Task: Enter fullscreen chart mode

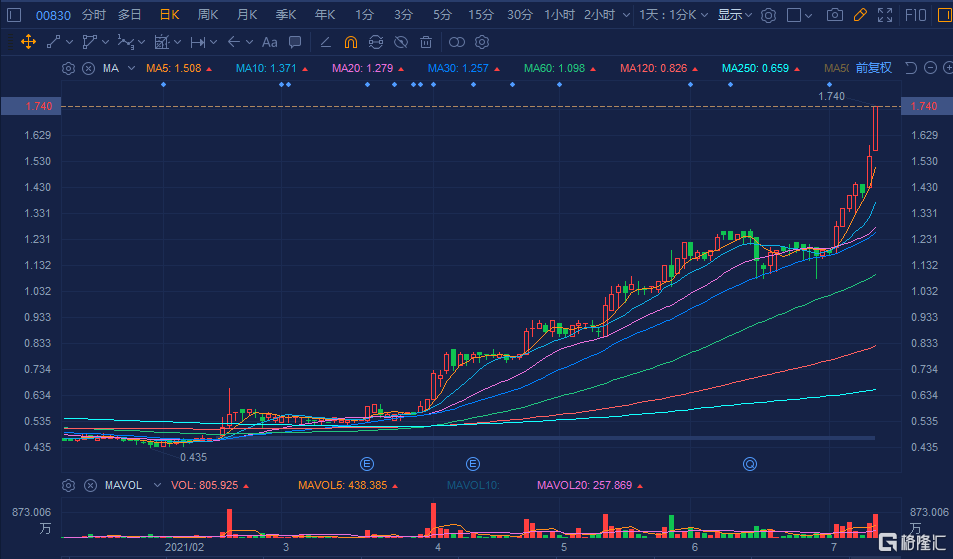Action: 884,15
